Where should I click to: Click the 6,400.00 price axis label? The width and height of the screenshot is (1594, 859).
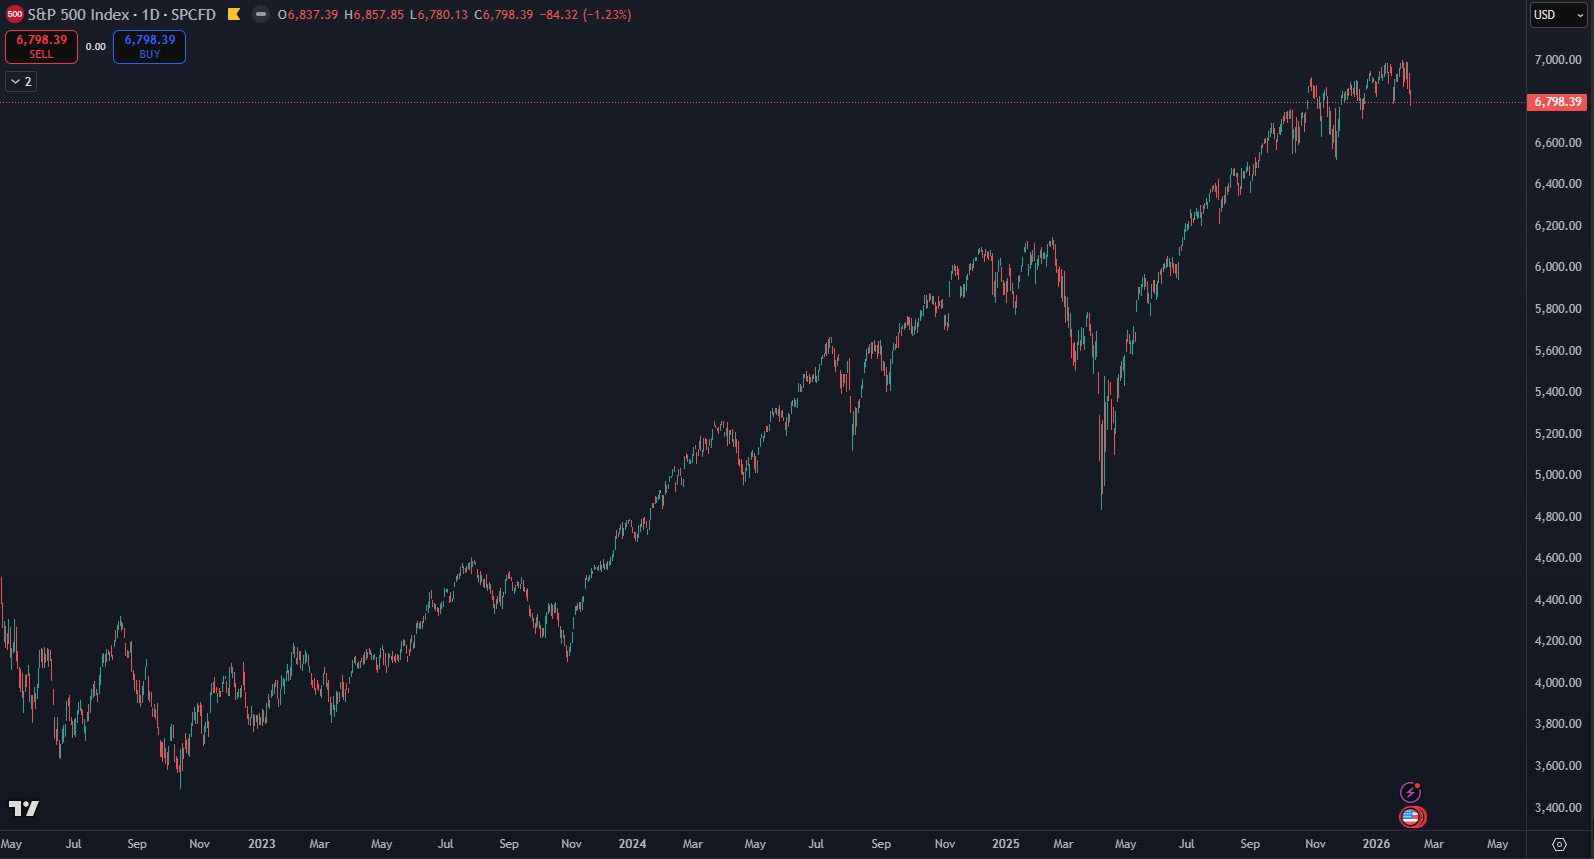[1558, 184]
